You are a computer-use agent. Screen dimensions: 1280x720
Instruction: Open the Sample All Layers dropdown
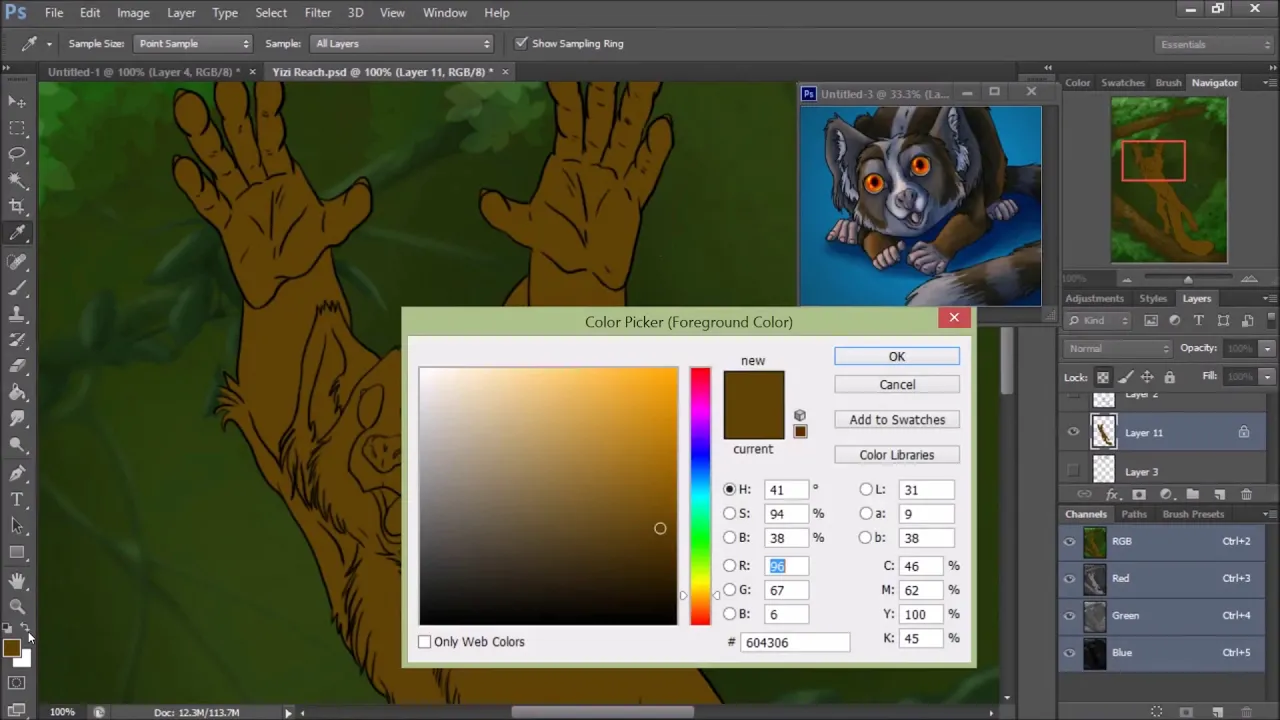point(403,43)
